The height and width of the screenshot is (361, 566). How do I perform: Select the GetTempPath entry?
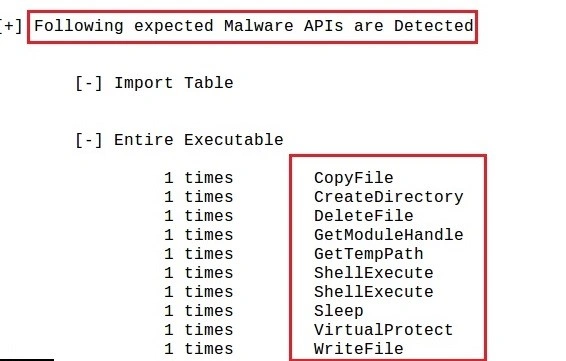369,254
